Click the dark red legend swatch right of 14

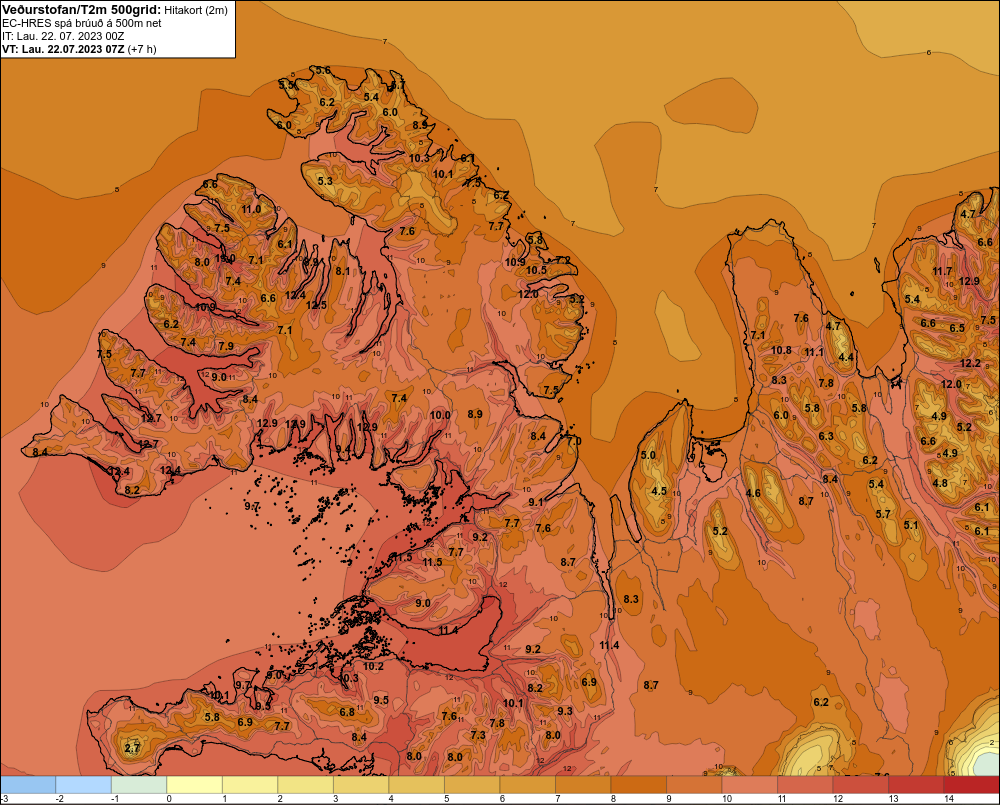971,784
